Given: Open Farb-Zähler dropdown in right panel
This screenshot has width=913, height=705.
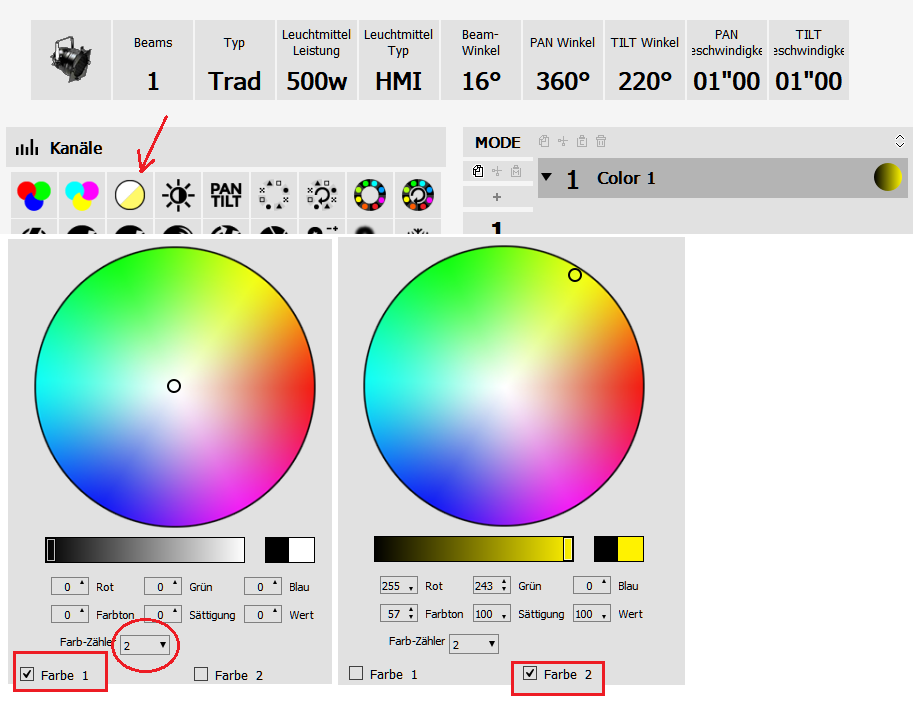Looking at the screenshot, I should (474, 644).
